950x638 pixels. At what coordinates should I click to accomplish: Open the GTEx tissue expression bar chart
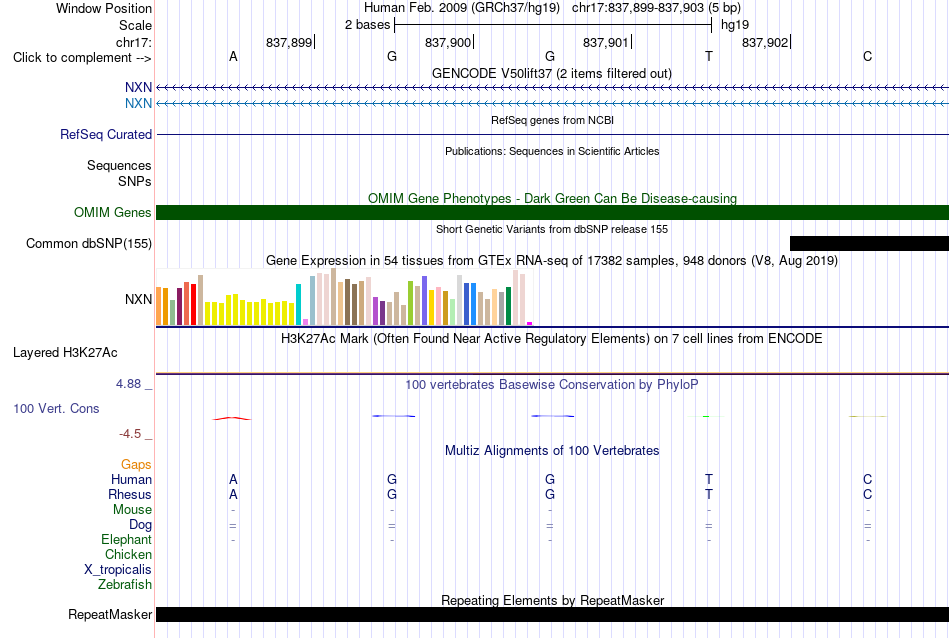[x=344, y=297]
